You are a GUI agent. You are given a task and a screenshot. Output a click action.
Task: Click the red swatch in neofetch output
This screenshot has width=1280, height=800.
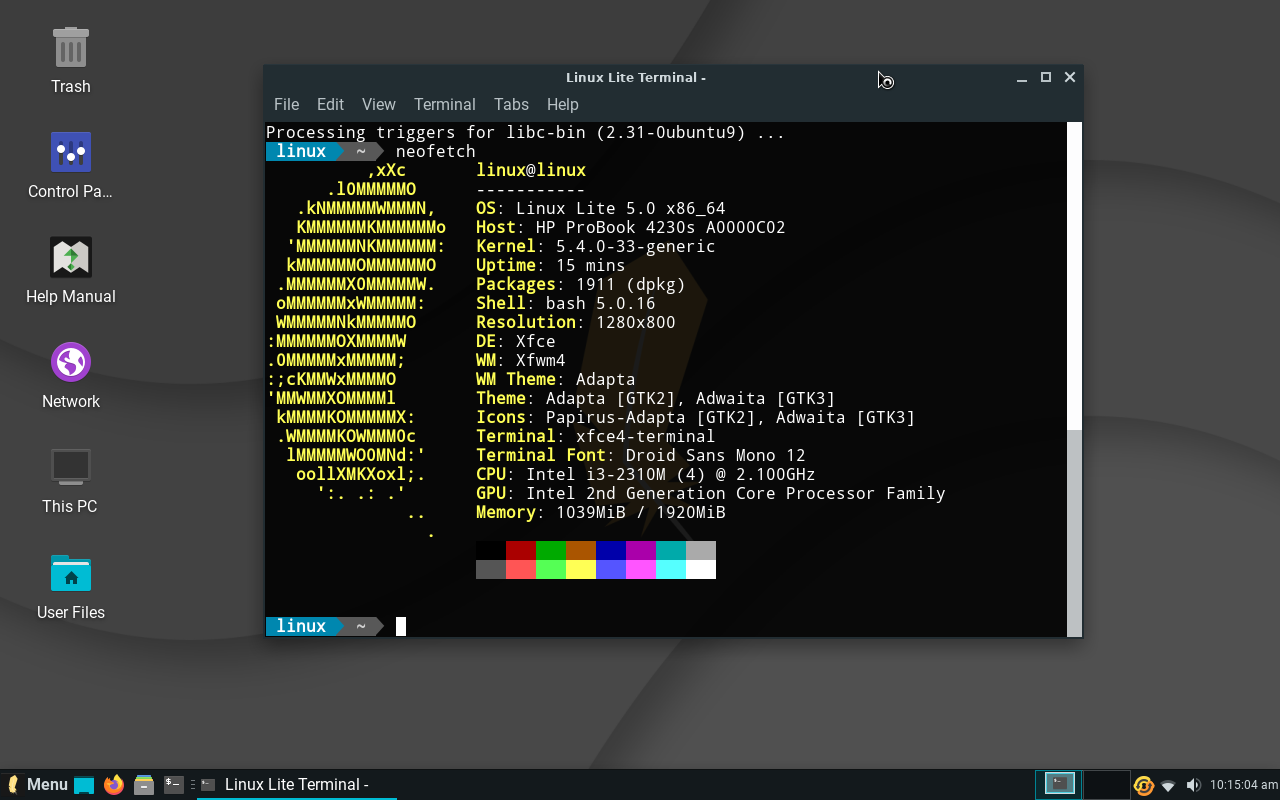tap(520, 549)
